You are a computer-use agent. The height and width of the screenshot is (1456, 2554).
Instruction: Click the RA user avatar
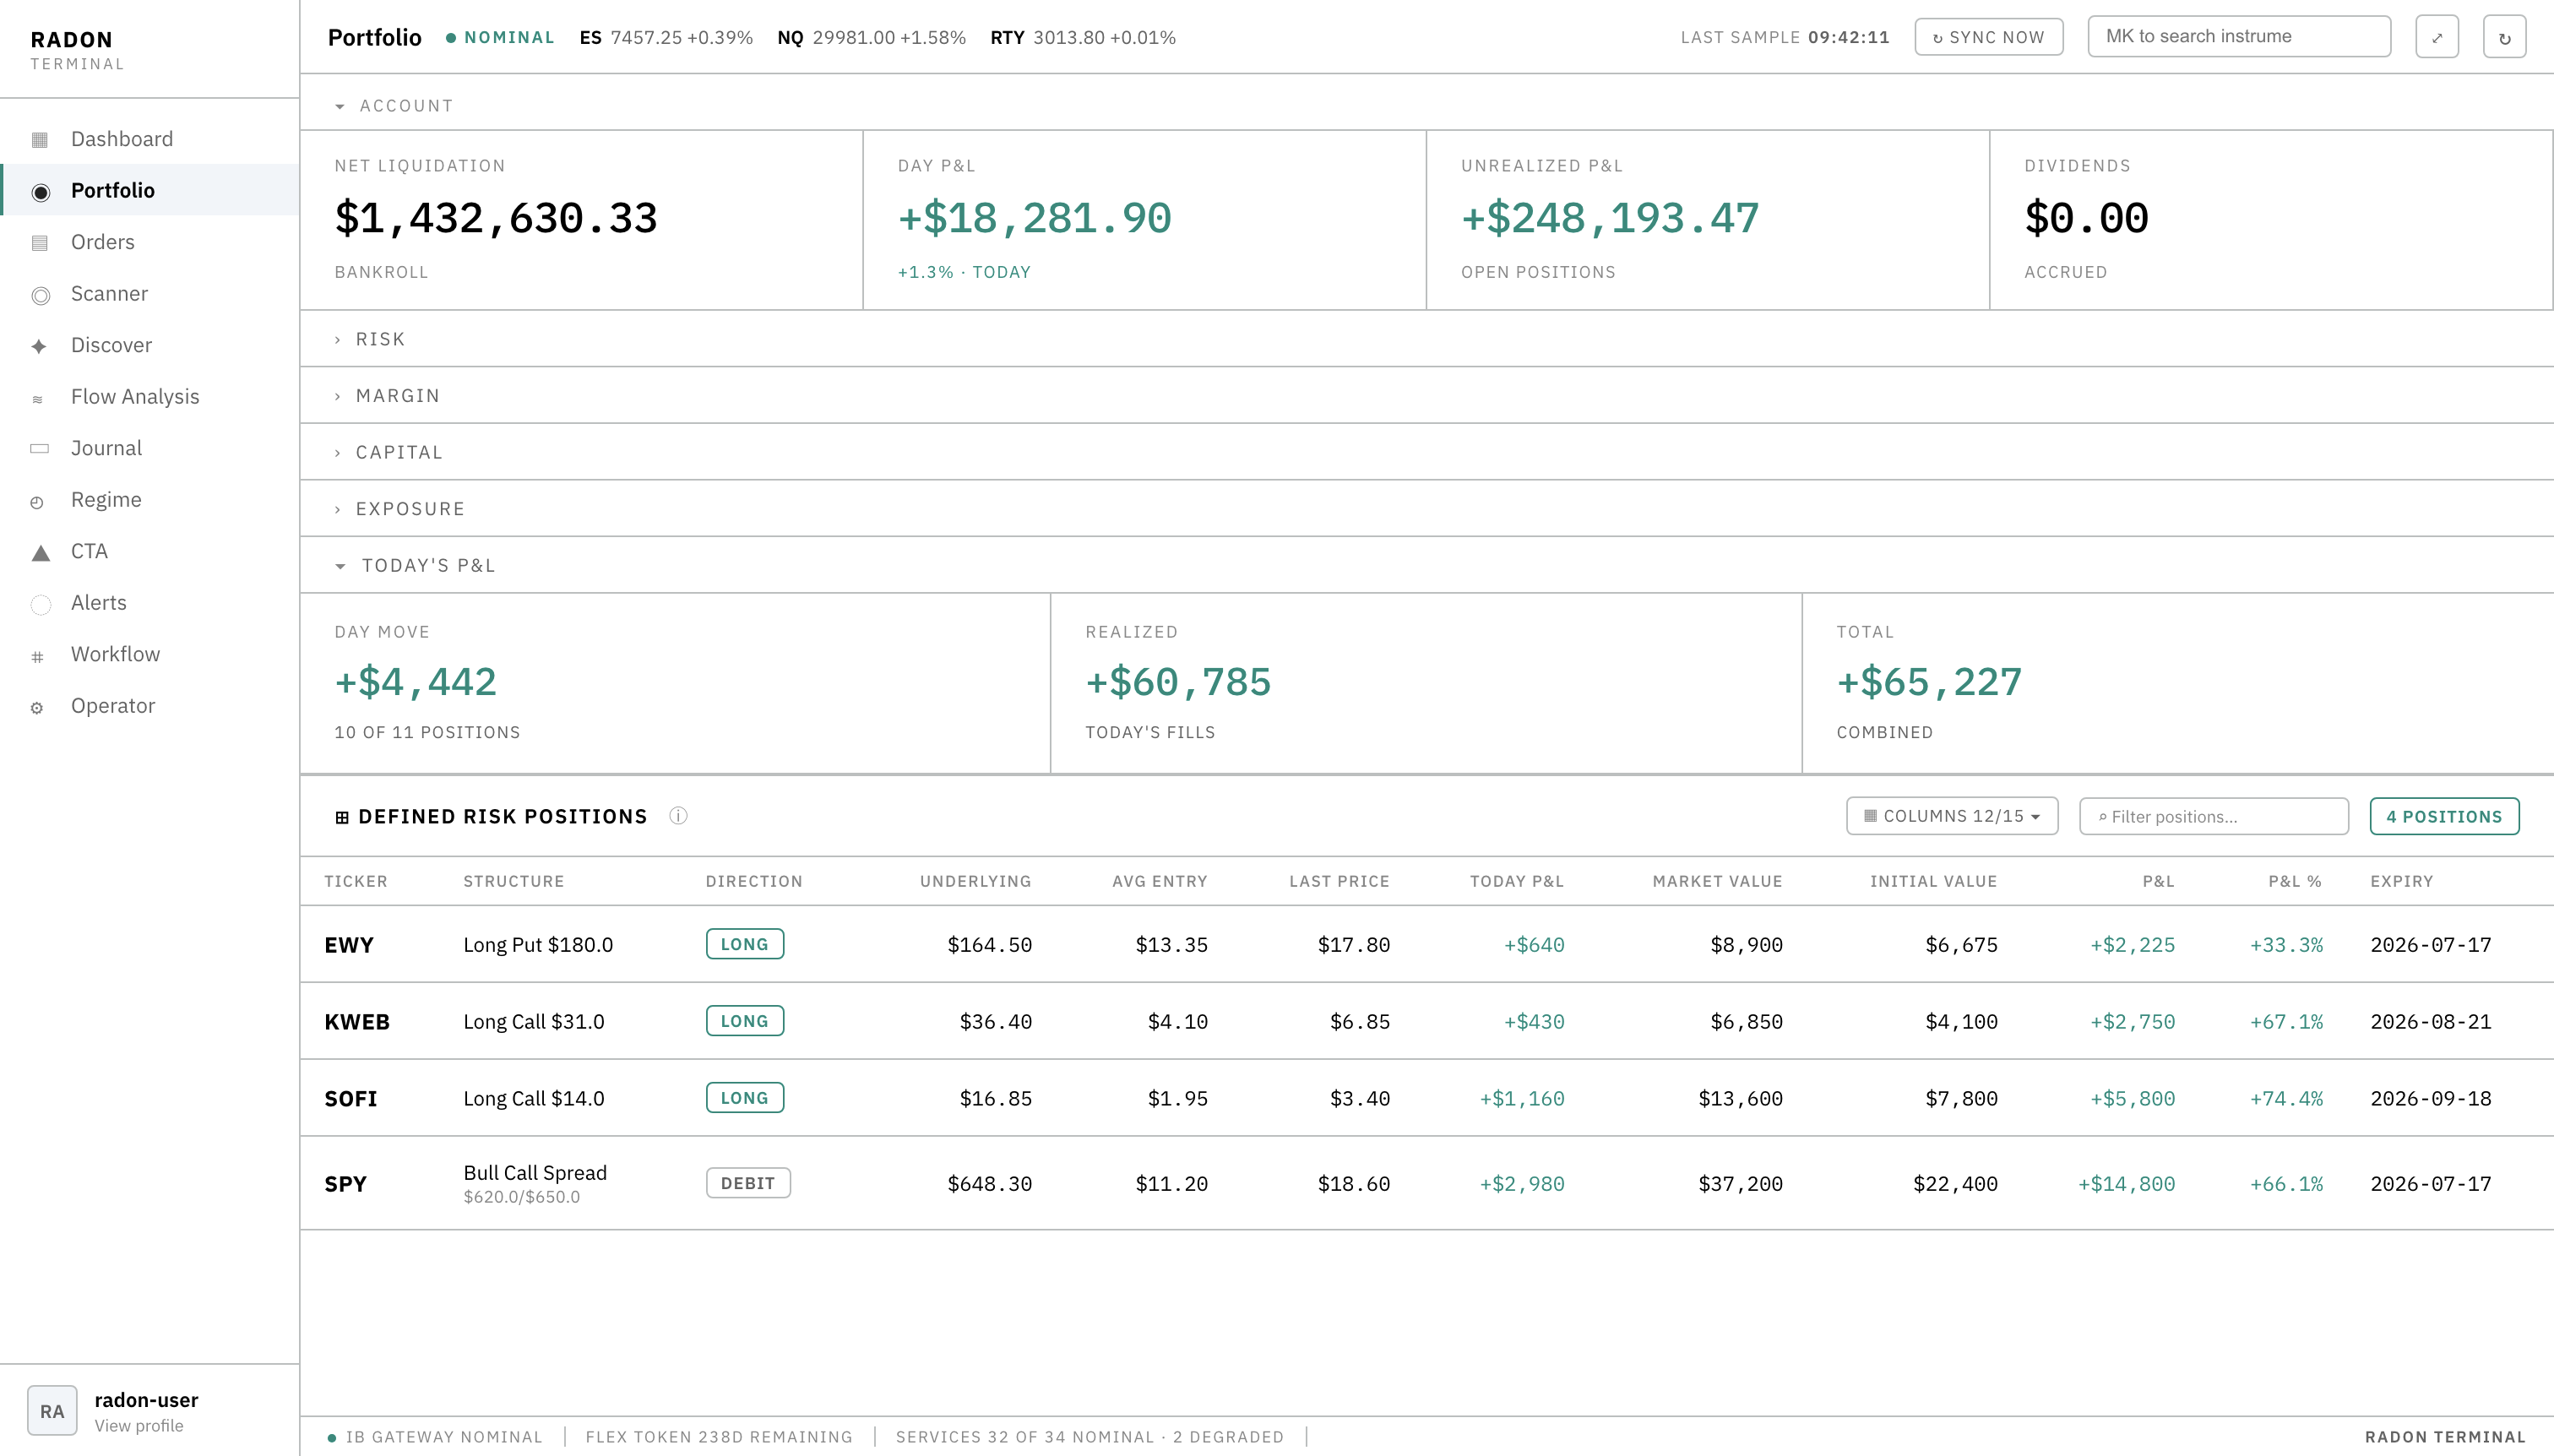click(x=52, y=1411)
